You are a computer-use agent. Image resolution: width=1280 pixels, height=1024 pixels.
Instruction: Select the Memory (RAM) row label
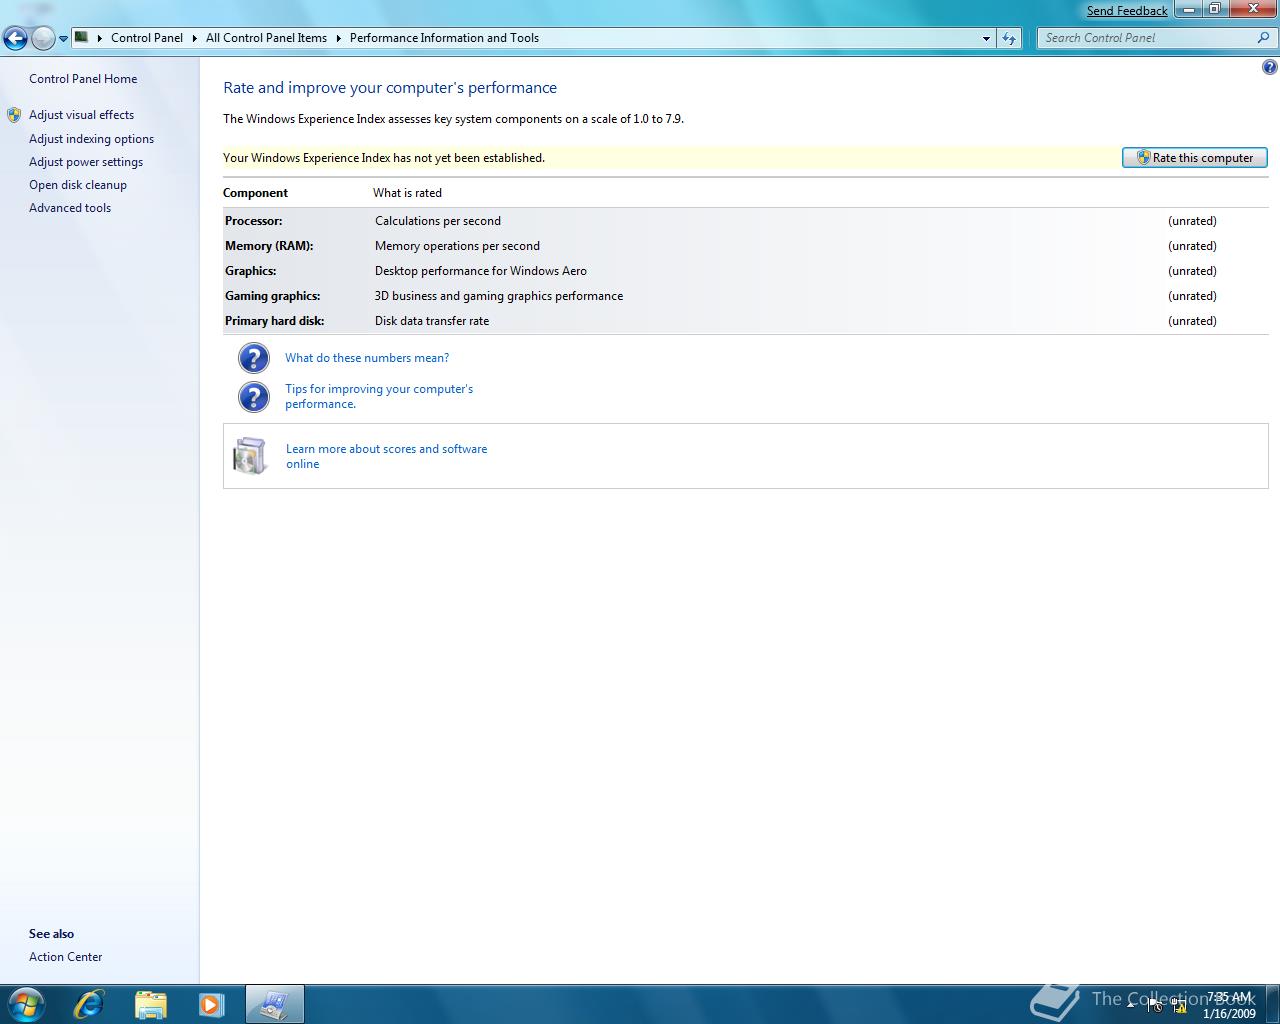pos(269,246)
